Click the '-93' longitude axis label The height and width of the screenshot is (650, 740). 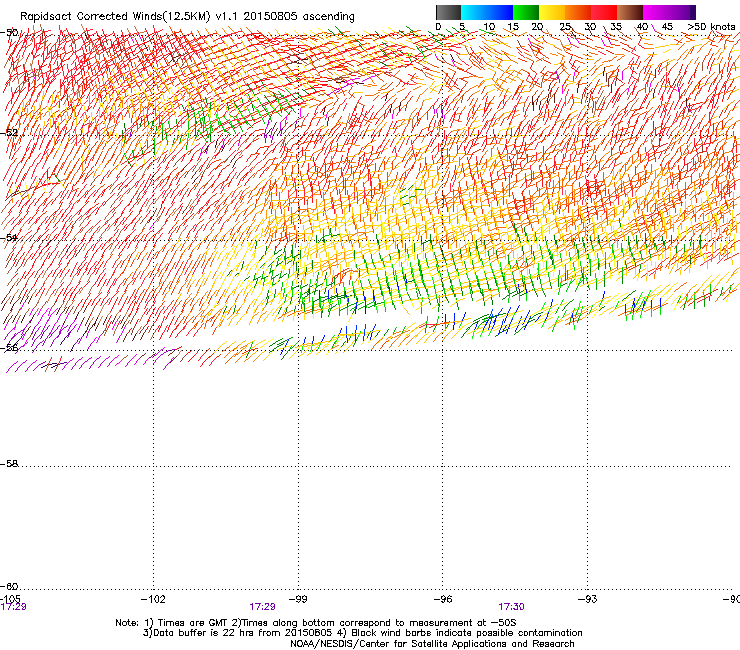(587, 599)
